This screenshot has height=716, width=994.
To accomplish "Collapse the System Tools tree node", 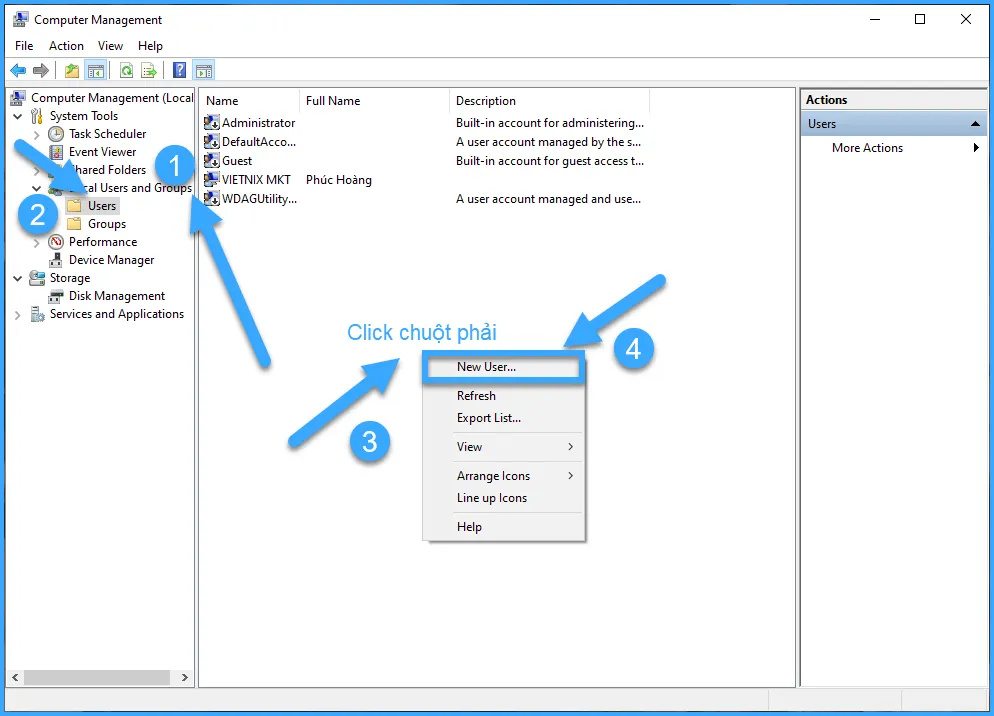I will 17,116.
